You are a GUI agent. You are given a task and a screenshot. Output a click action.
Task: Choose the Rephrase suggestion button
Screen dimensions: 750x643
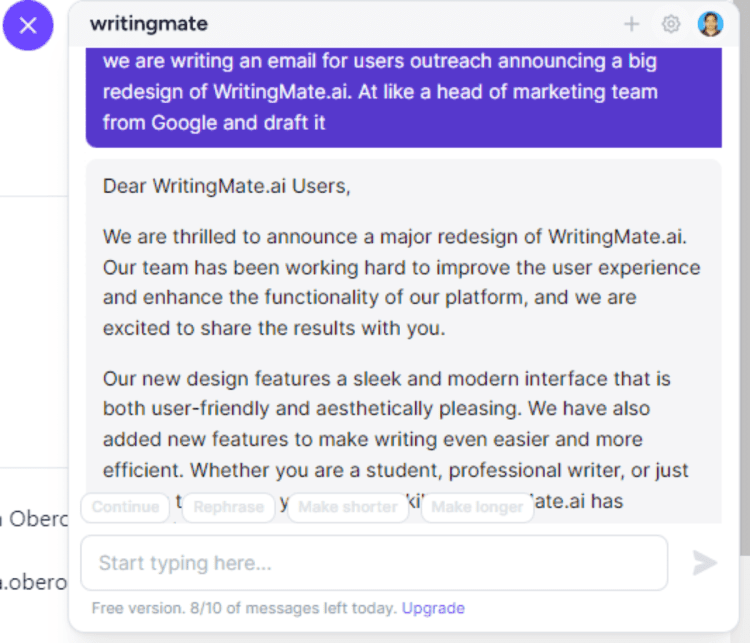point(228,507)
